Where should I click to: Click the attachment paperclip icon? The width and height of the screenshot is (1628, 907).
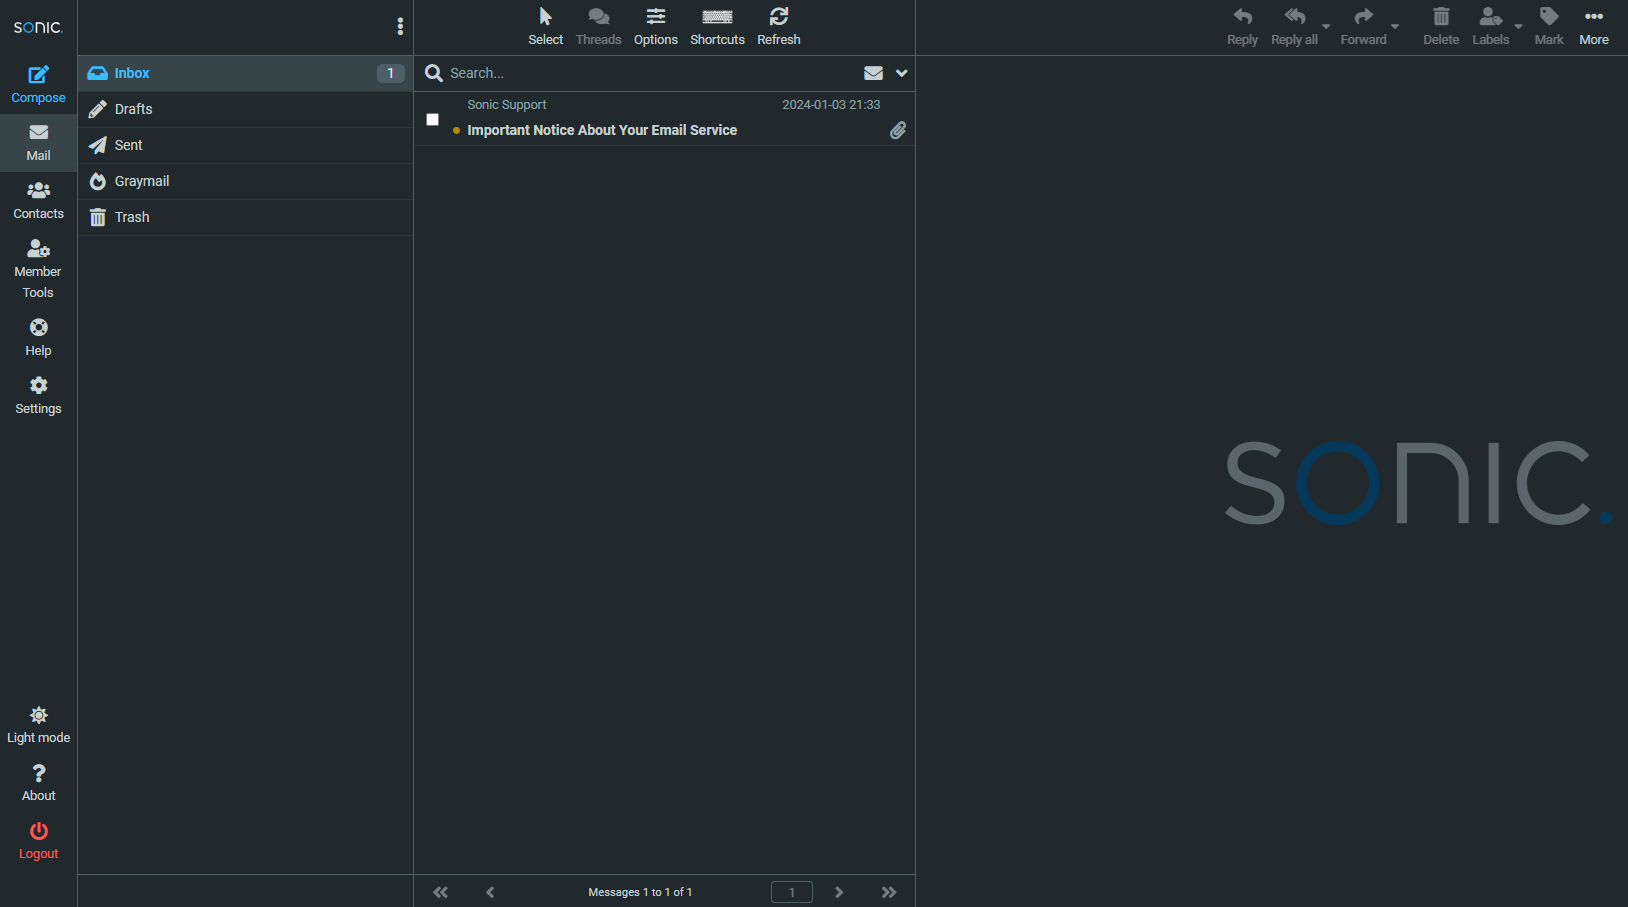[898, 130]
